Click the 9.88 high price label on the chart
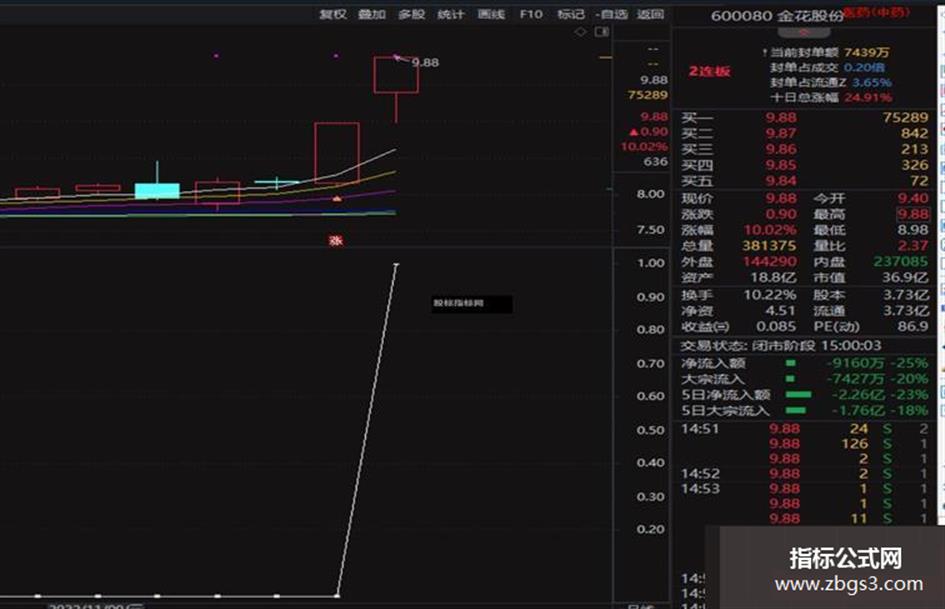 click(425, 62)
